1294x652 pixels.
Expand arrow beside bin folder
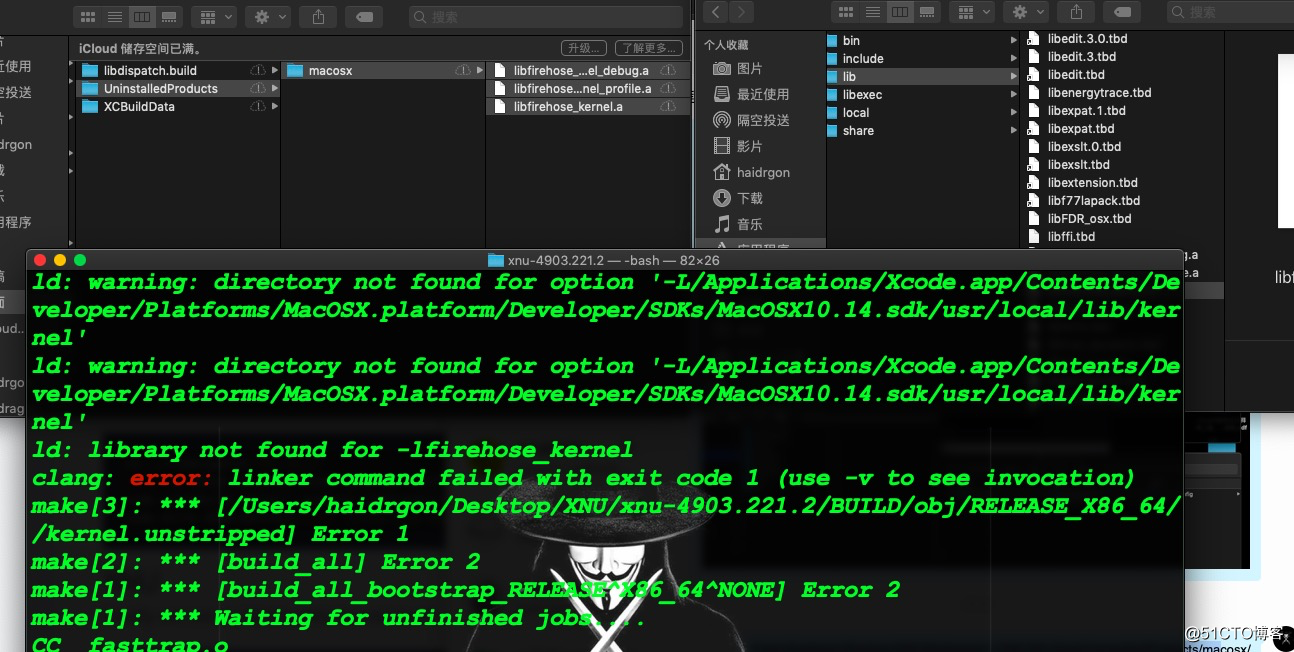(x=1015, y=40)
